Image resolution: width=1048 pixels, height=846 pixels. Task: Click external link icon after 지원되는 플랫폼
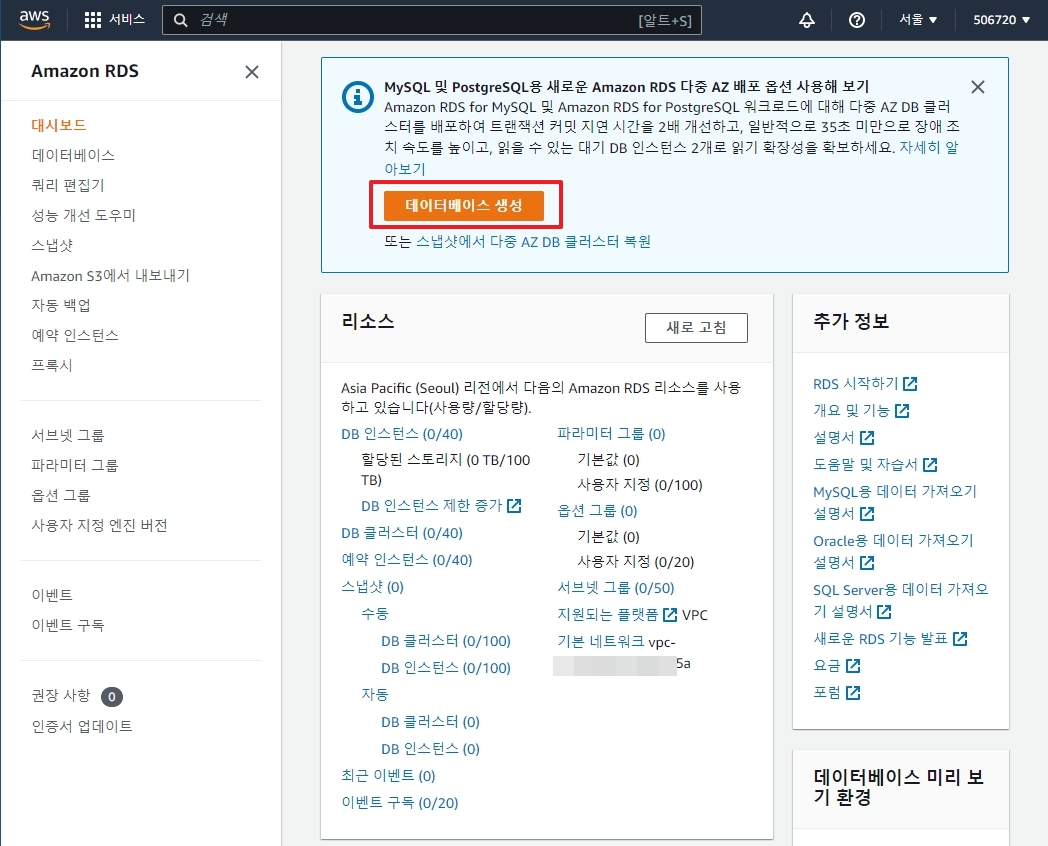[670, 615]
